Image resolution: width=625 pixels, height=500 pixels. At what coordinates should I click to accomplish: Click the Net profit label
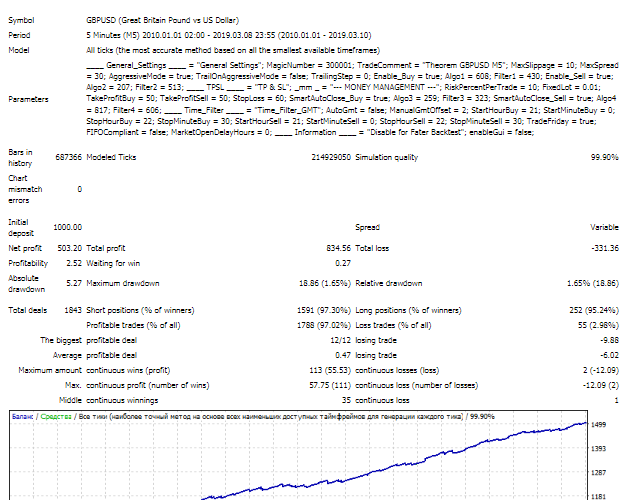click(25, 248)
